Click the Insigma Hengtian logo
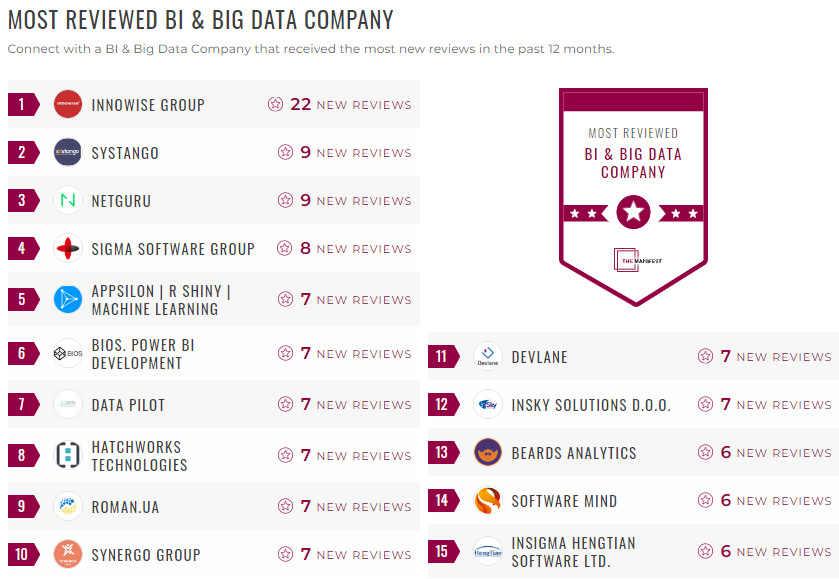839x579 pixels. pos(487,551)
